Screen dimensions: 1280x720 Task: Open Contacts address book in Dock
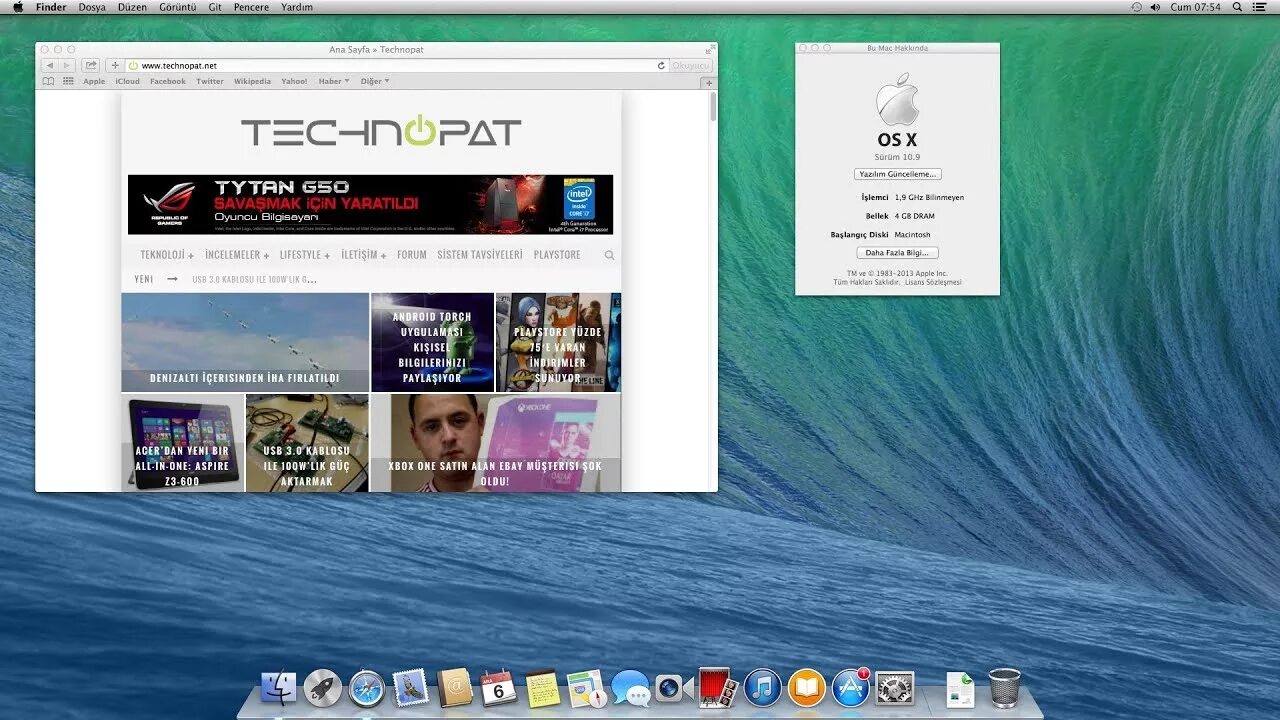(x=455, y=688)
